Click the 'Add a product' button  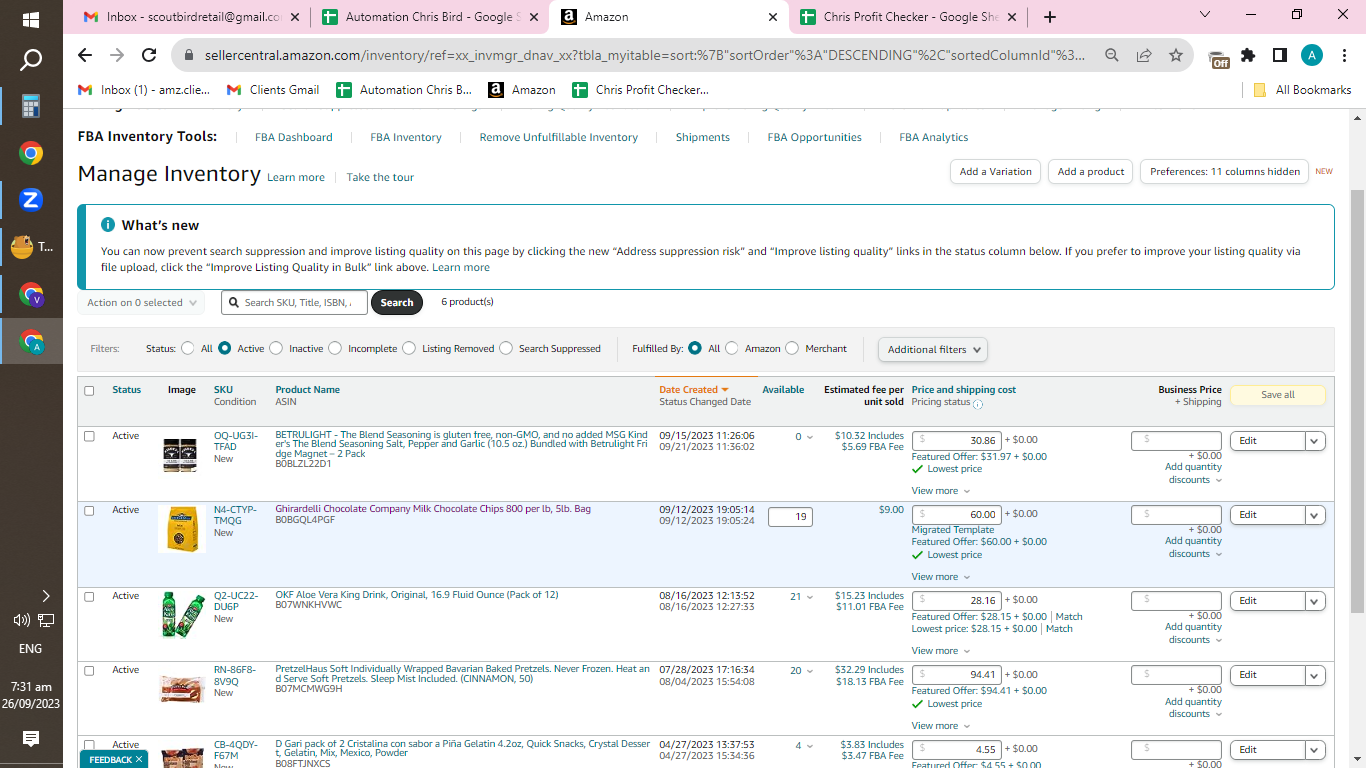pos(1091,172)
